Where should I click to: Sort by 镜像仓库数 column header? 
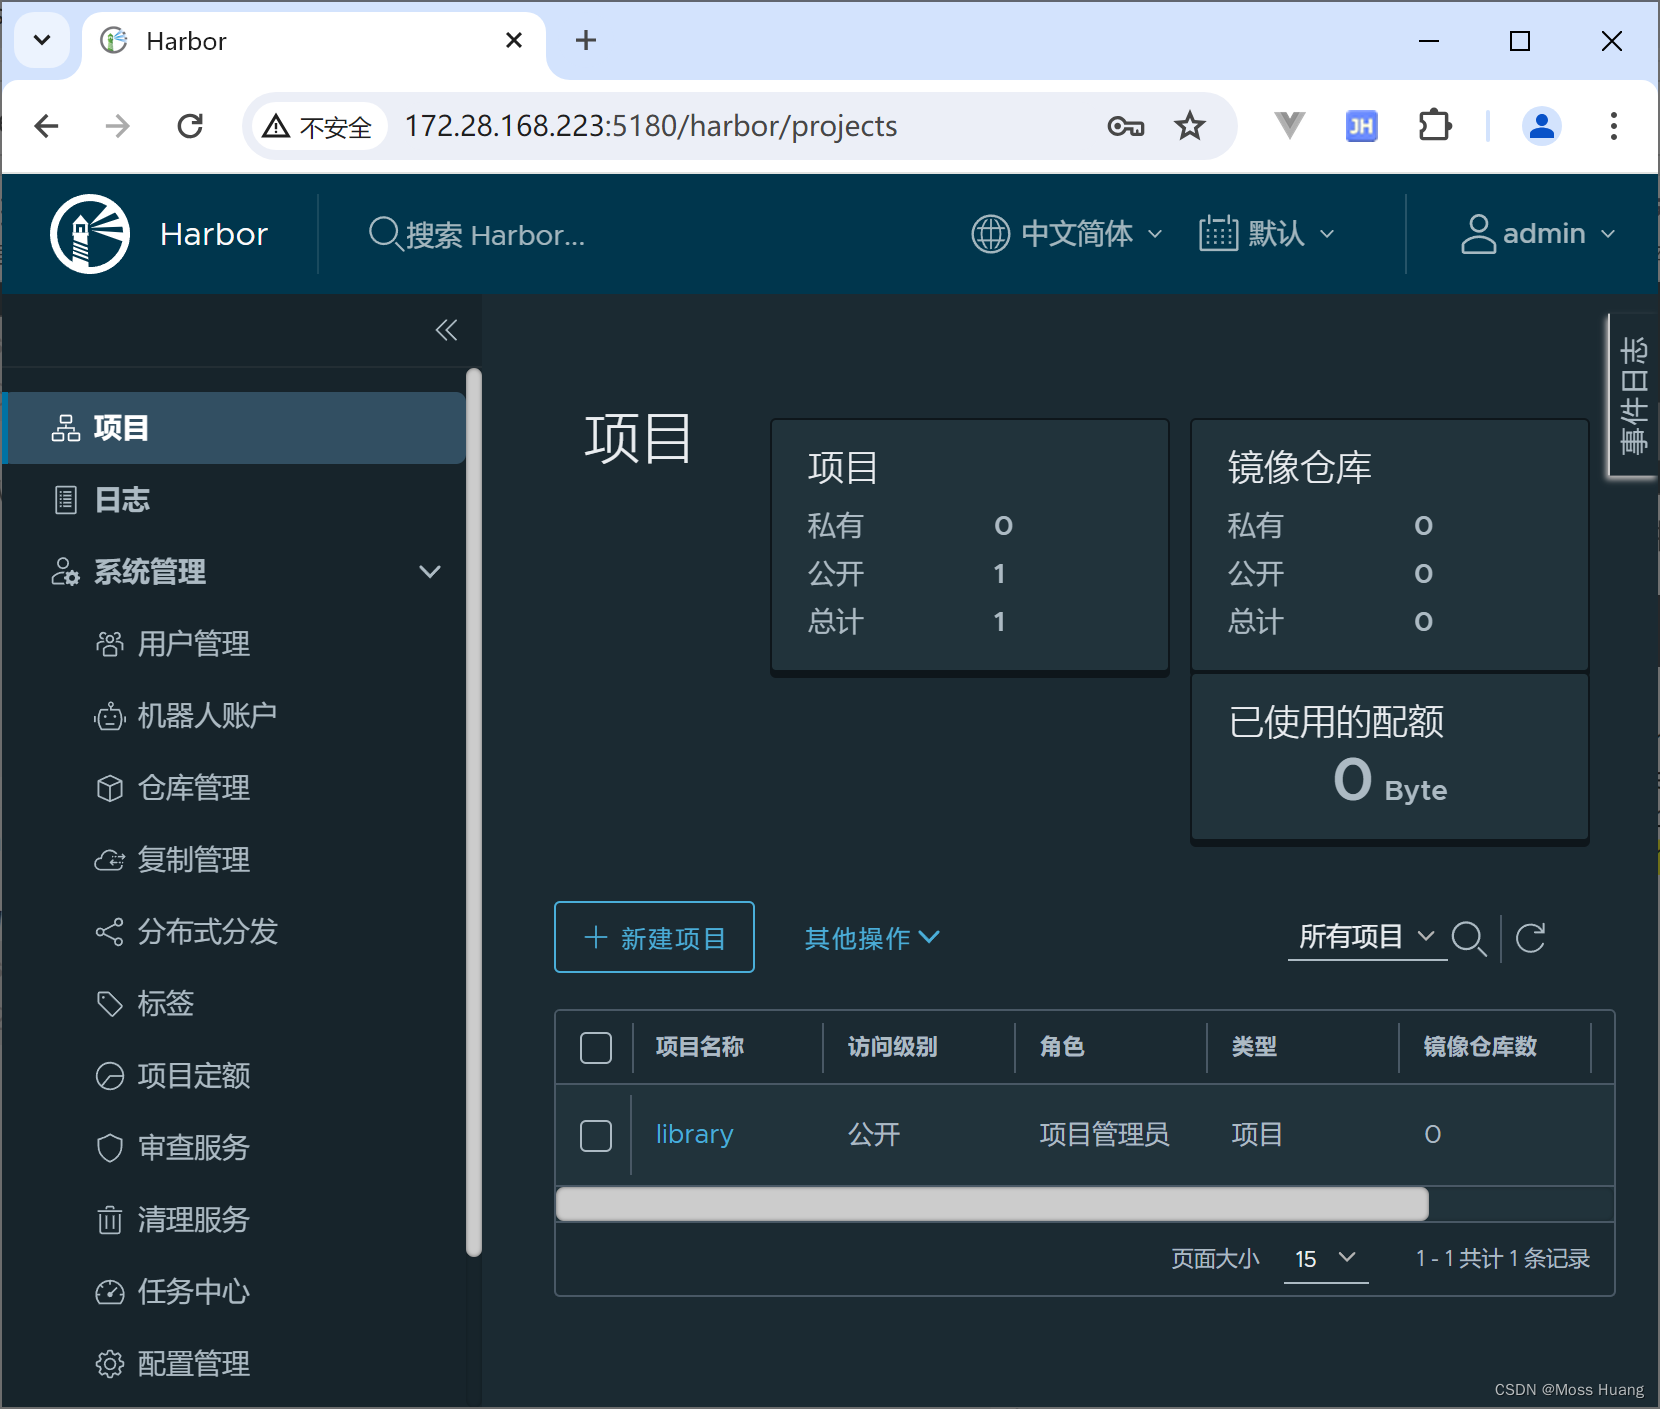1480,1047
